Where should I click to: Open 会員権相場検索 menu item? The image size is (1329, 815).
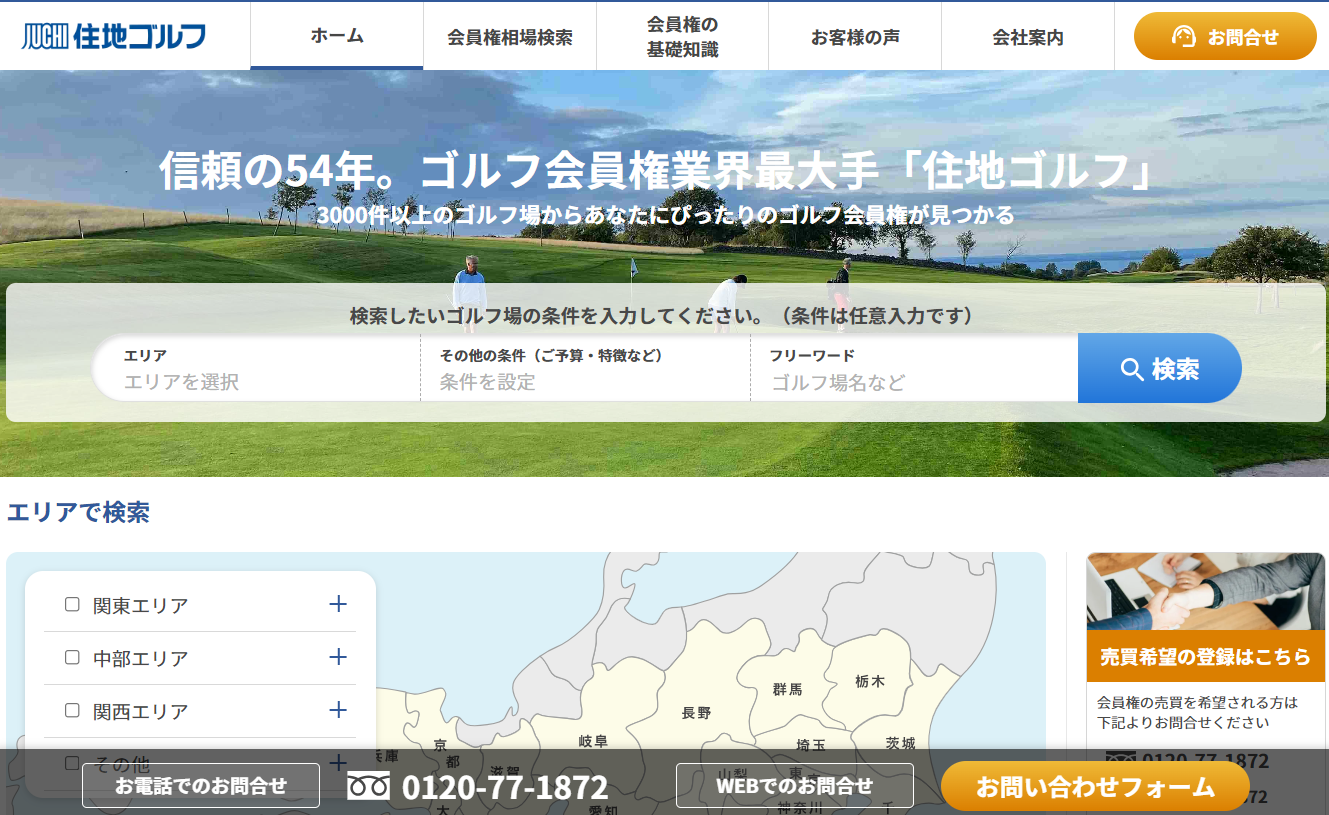point(510,37)
